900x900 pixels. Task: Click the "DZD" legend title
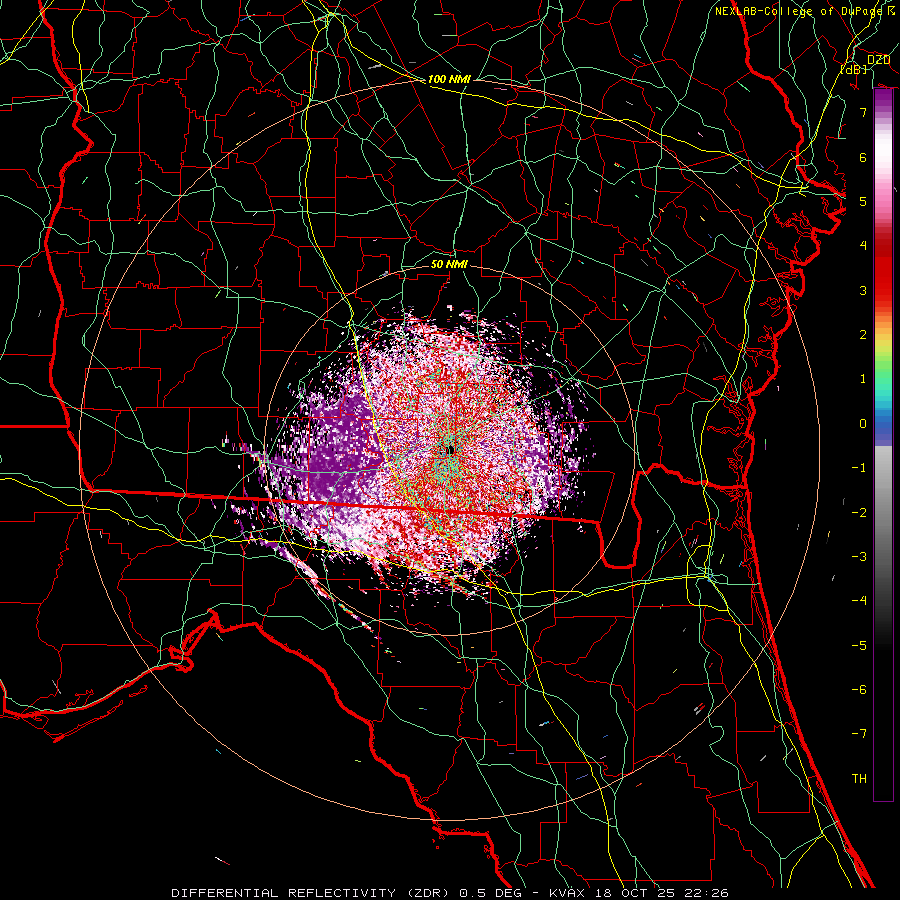[878, 60]
